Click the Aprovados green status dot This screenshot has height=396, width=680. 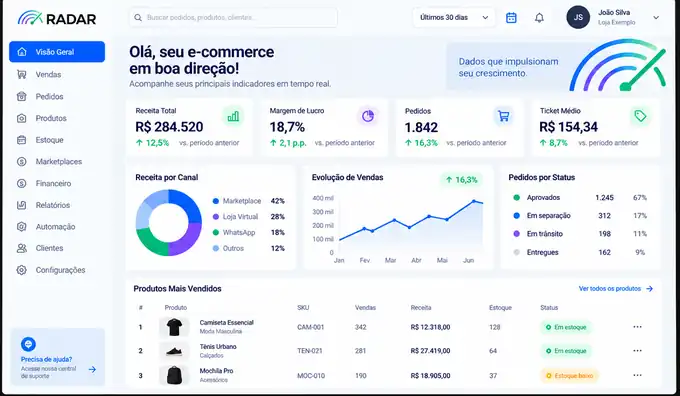pyautogui.click(x=517, y=197)
